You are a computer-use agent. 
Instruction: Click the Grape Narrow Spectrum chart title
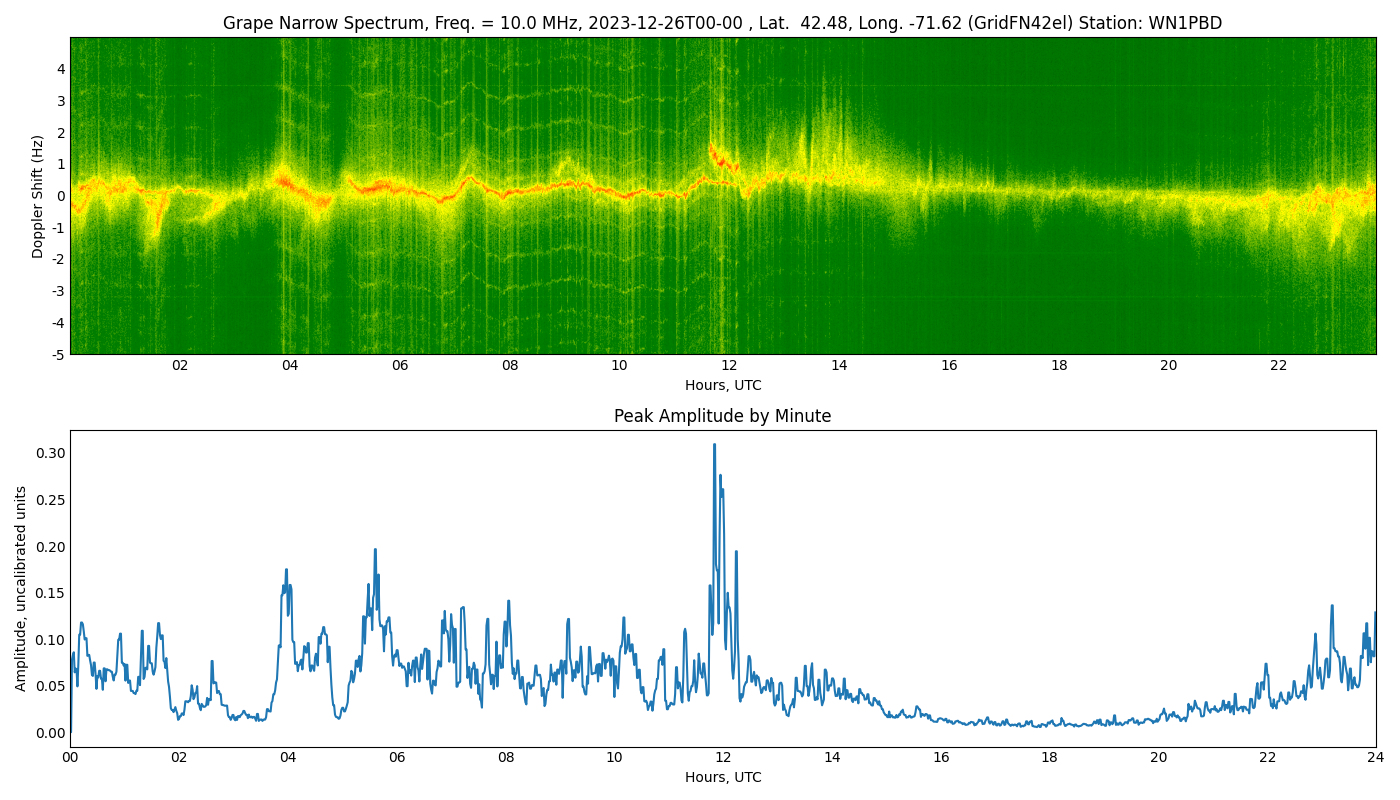tap(722, 23)
